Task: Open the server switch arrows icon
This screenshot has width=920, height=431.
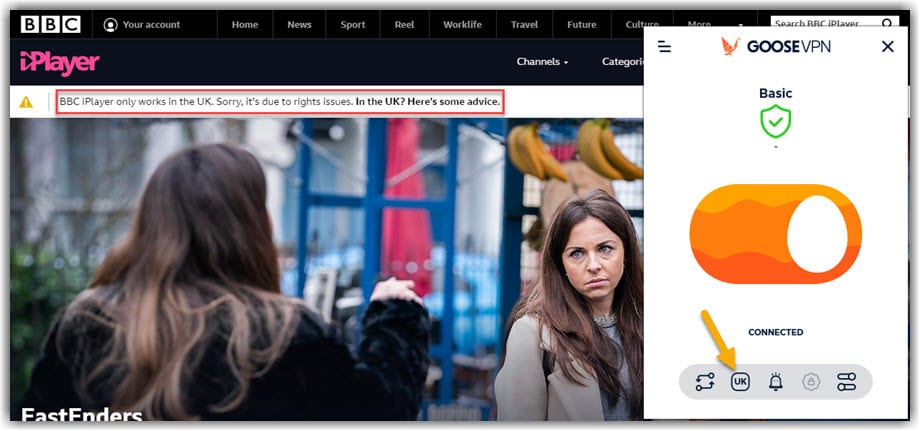Action: (x=705, y=382)
